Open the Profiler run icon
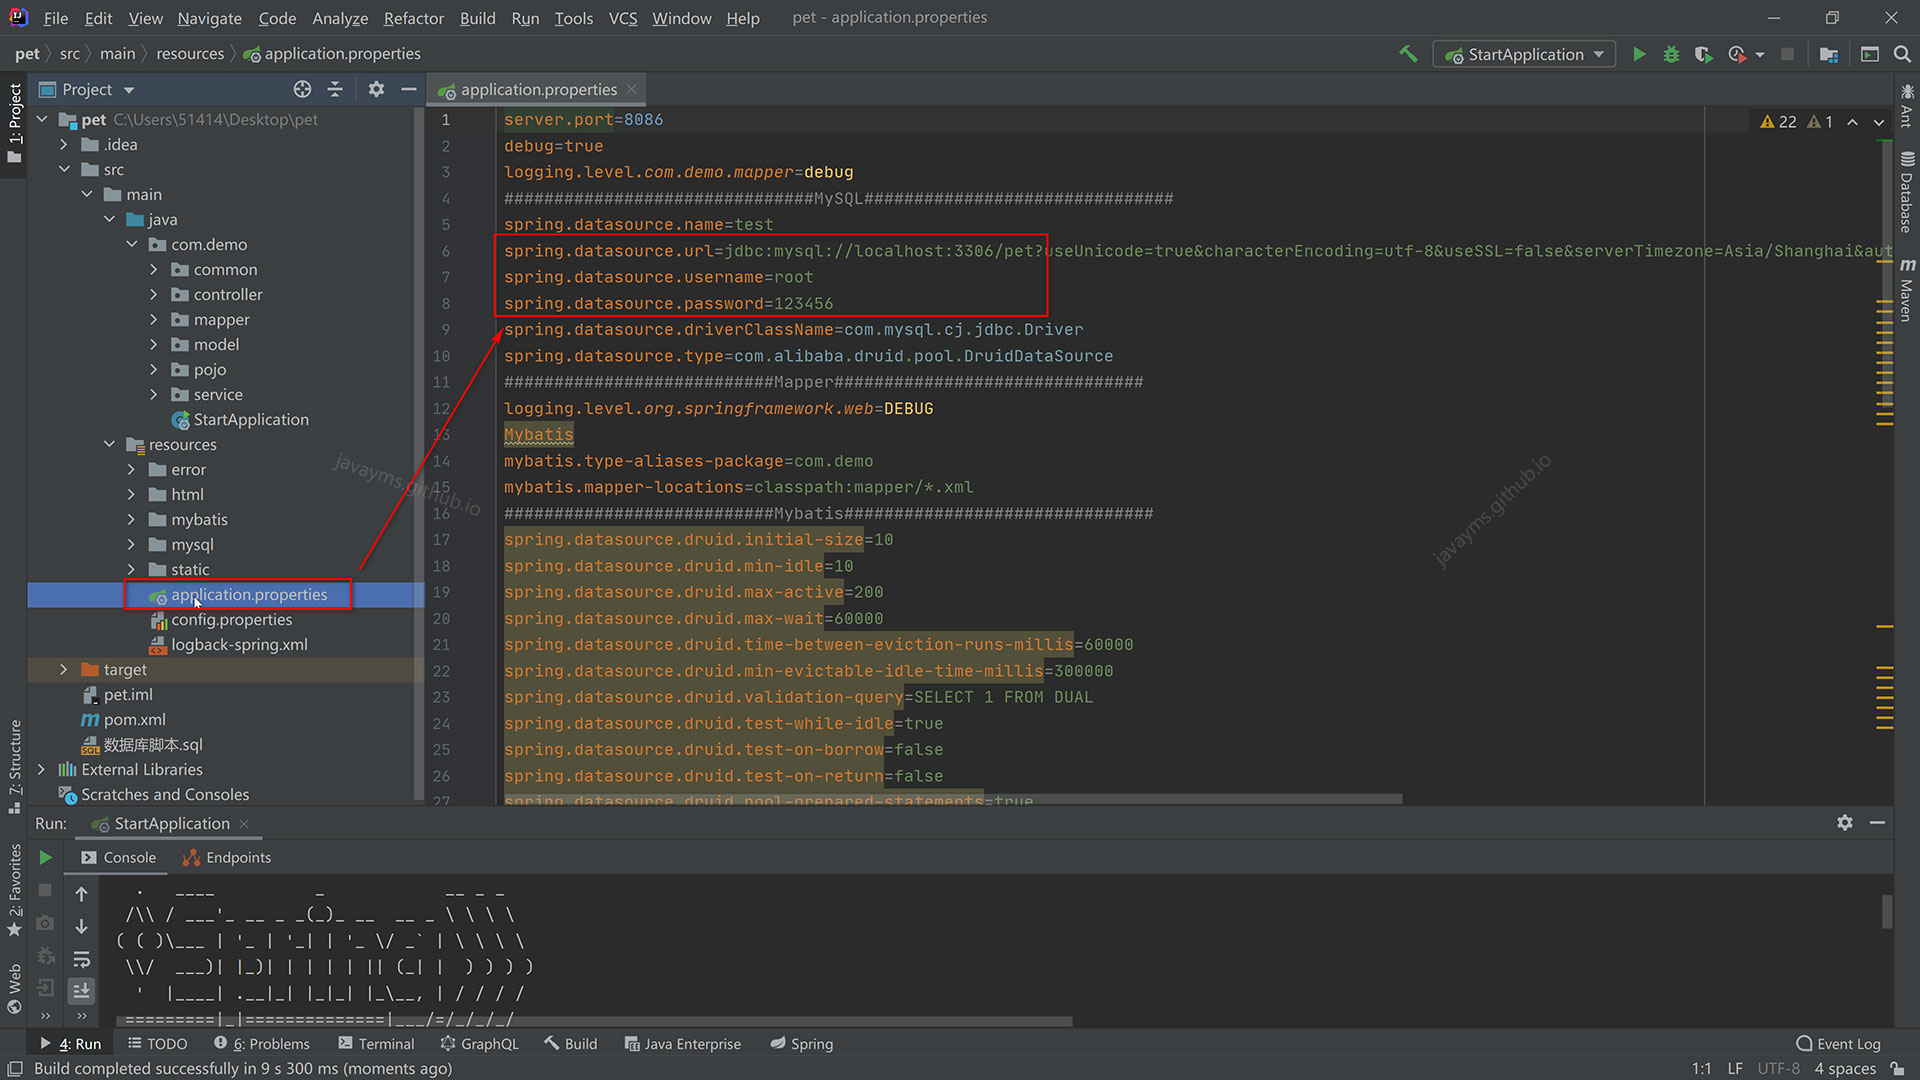 click(1737, 54)
